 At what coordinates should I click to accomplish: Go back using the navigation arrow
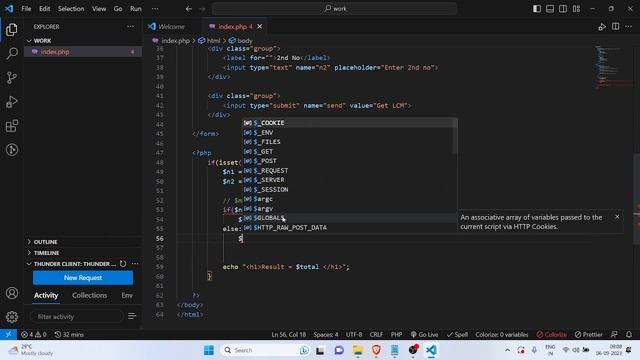pyautogui.click(x=189, y=9)
